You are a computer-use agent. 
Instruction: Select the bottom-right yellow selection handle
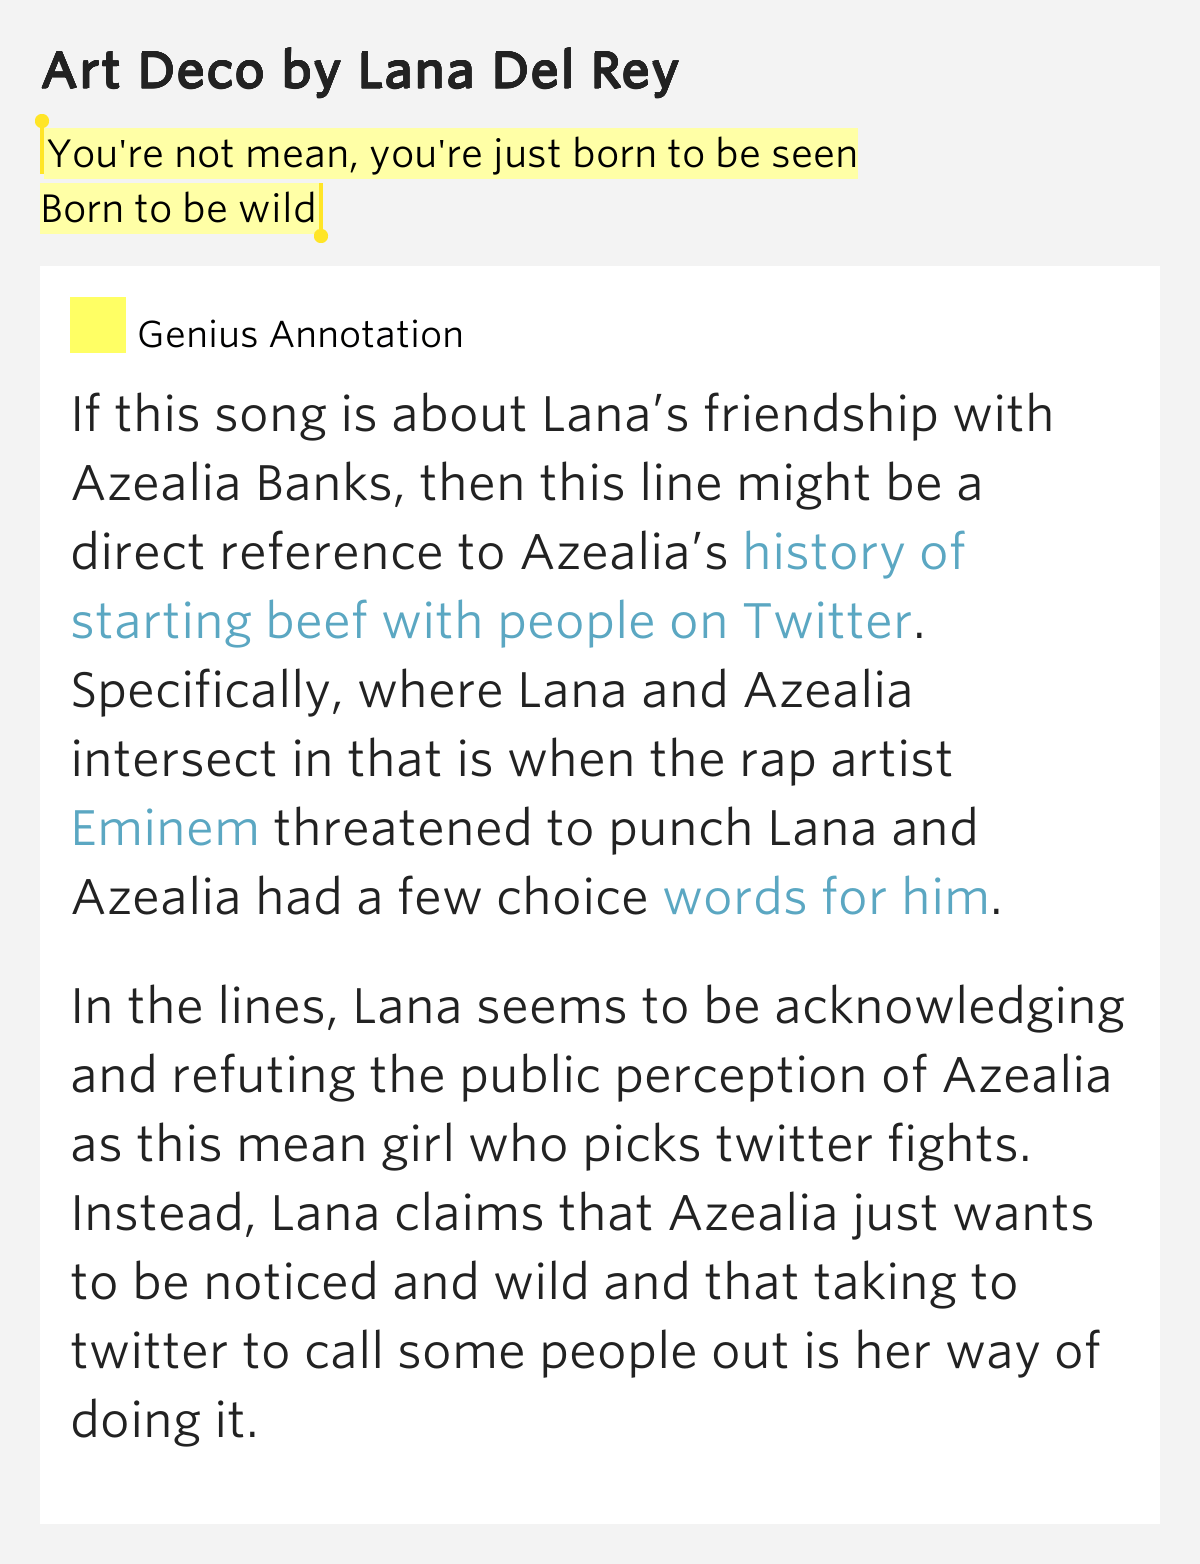tap(321, 236)
